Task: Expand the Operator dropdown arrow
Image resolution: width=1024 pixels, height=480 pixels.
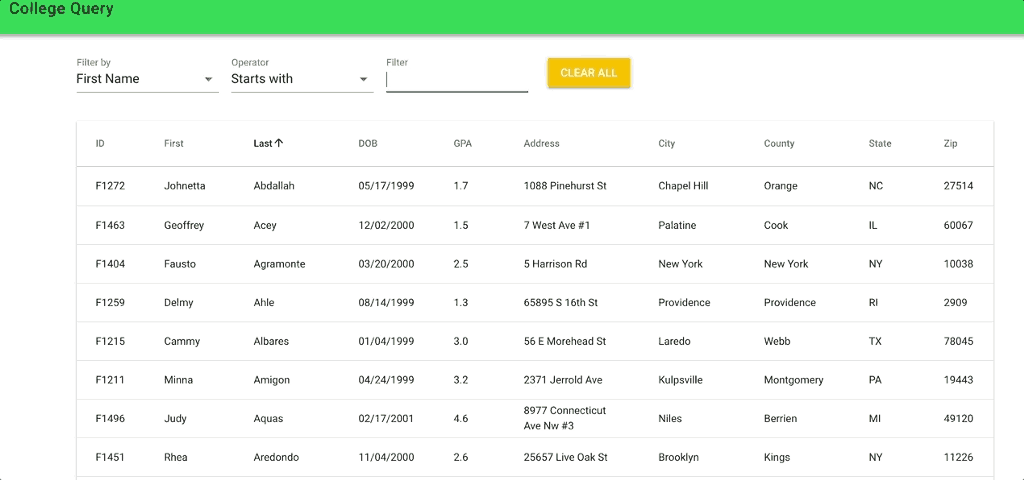Action: pyautogui.click(x=363, y=80)
